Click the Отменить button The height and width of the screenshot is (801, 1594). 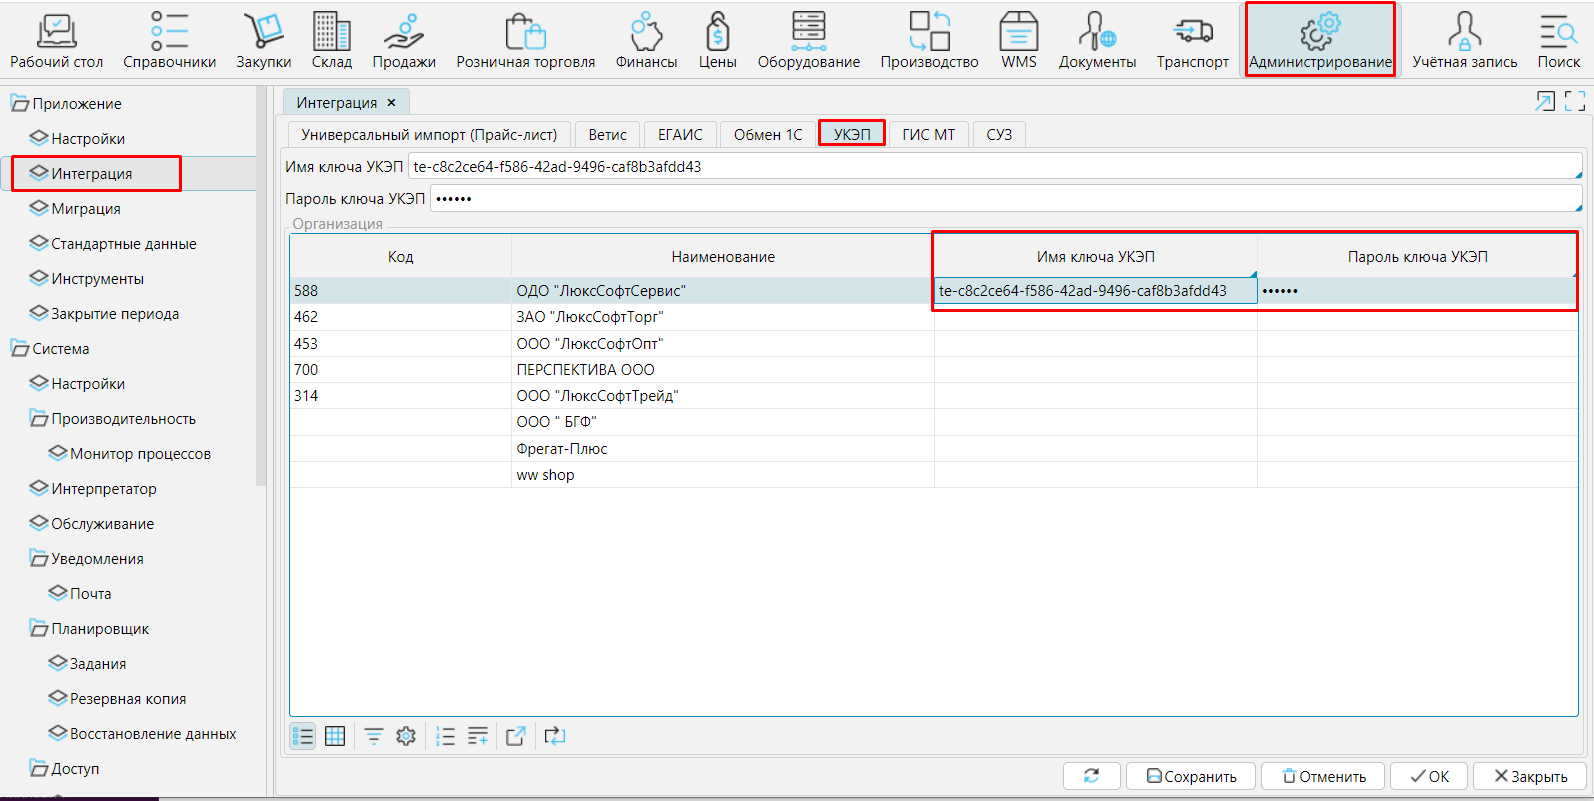click(1323, 777)
